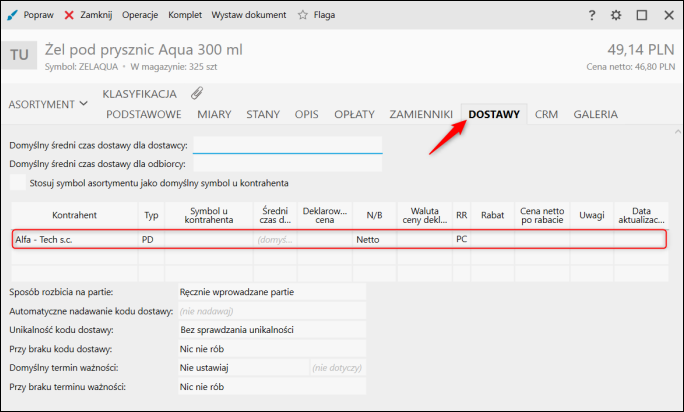Click the Netto cell
The image size is (684, 412).
click(374, 240)
